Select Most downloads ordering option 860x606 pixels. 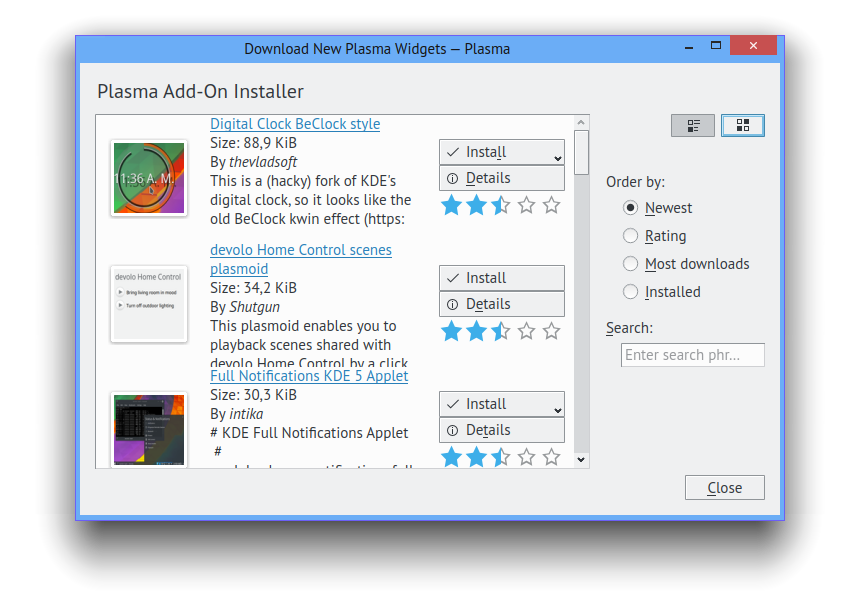coord(686,264)
